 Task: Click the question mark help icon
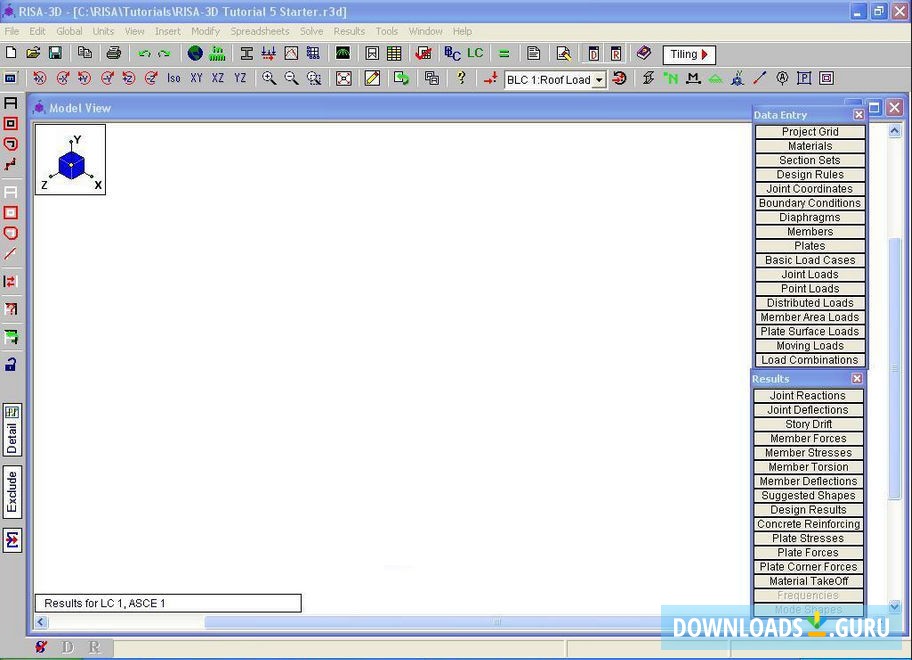pos(461,77)
